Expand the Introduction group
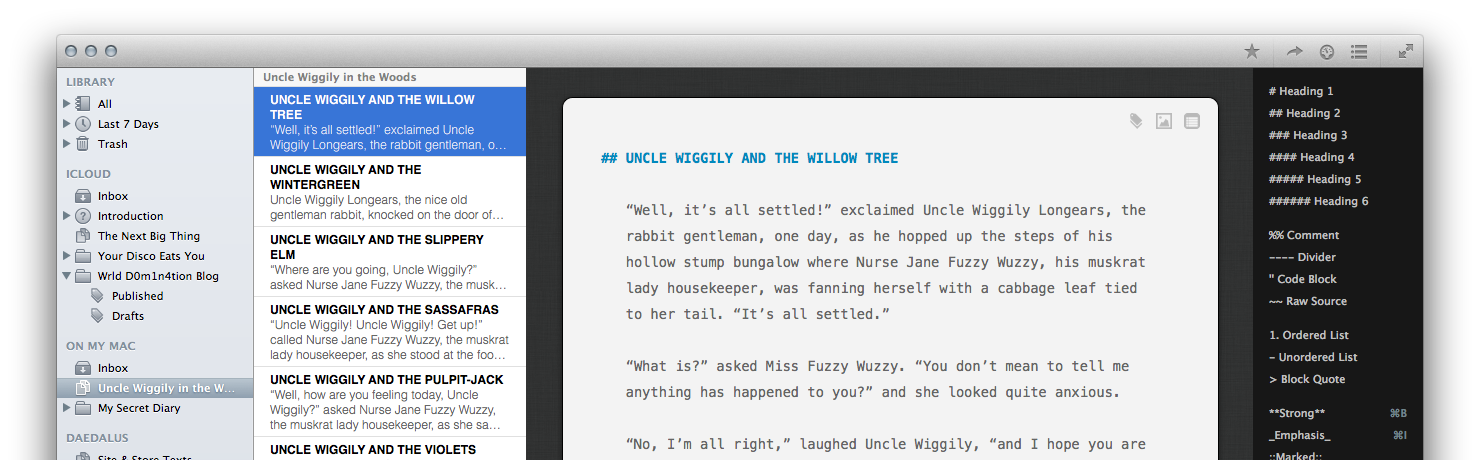Screen dimensions: 1480x460 click(67, 216)
